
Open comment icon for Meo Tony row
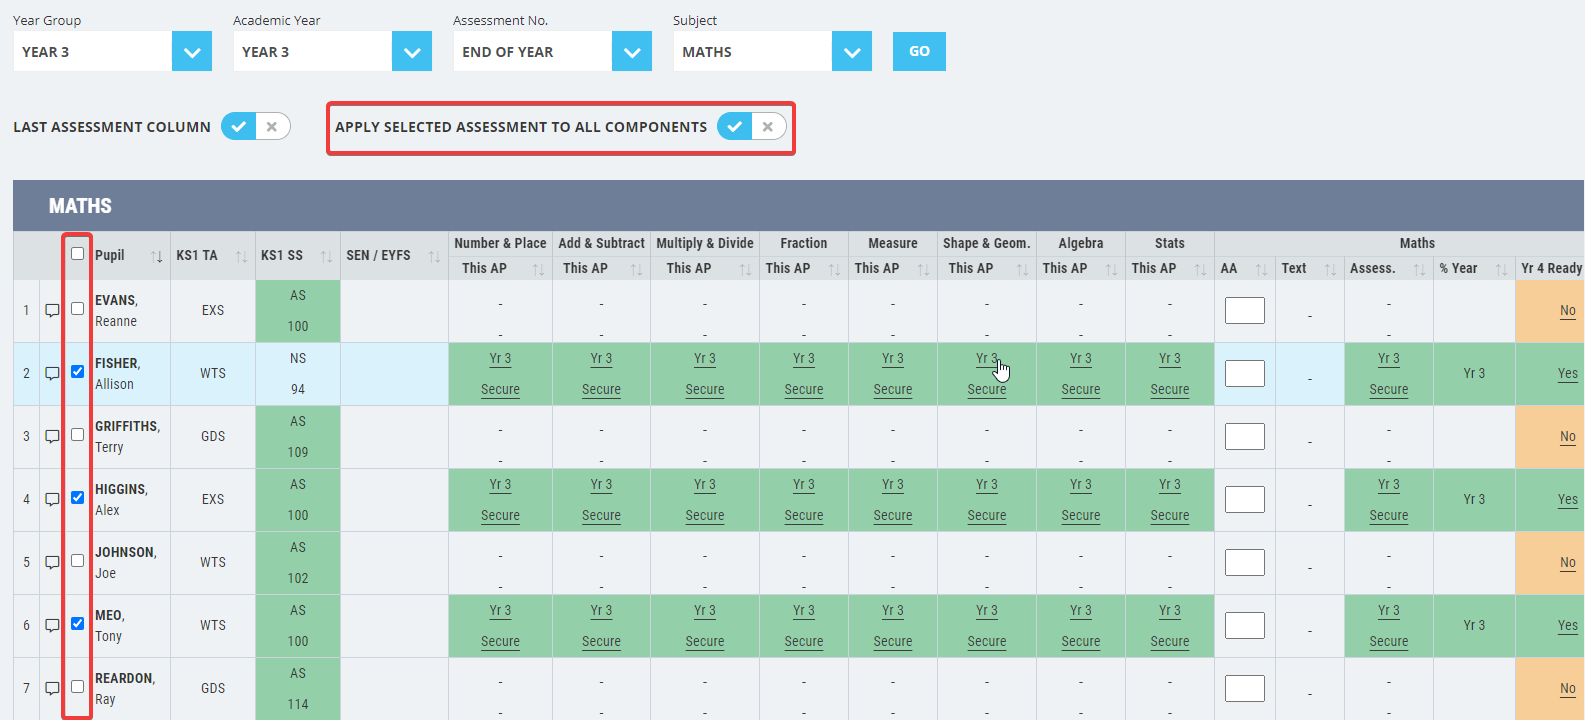(52, 625)
